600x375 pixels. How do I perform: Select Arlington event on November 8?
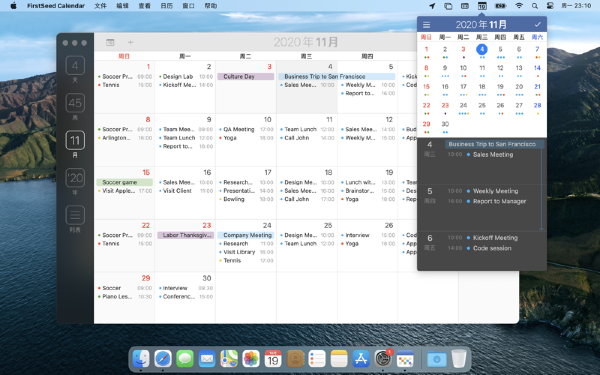[125, 138]
